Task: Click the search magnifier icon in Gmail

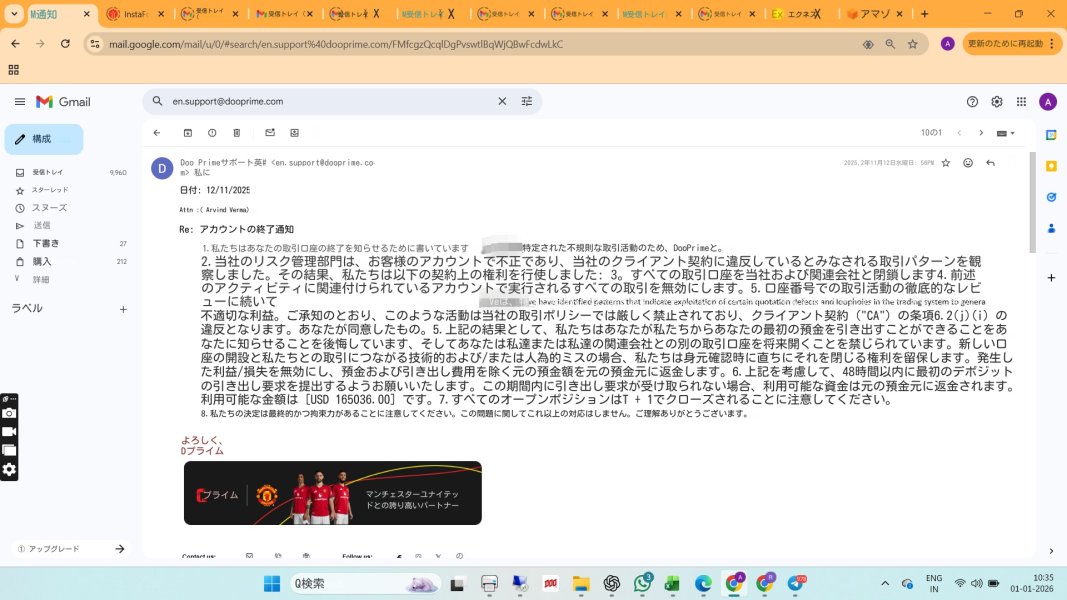Action: (157, 101)
